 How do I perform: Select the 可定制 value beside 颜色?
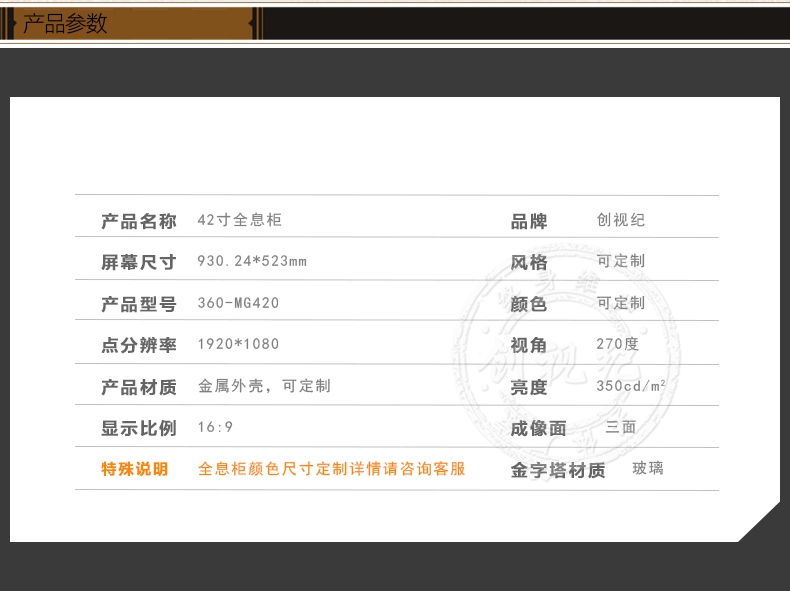[621, 303]
